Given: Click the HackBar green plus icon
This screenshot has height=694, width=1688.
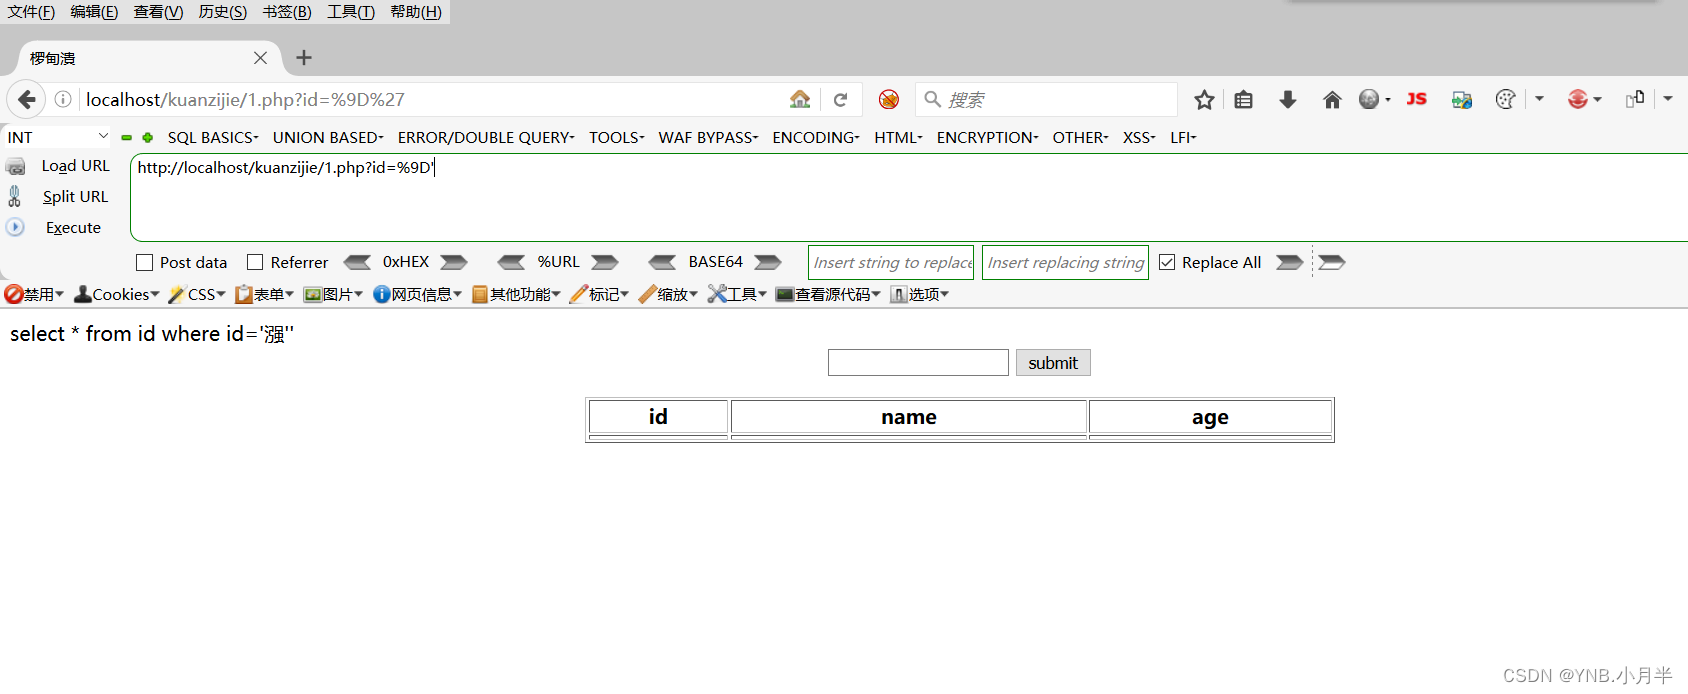Looking at the screenshot, I should coord(147,137).
